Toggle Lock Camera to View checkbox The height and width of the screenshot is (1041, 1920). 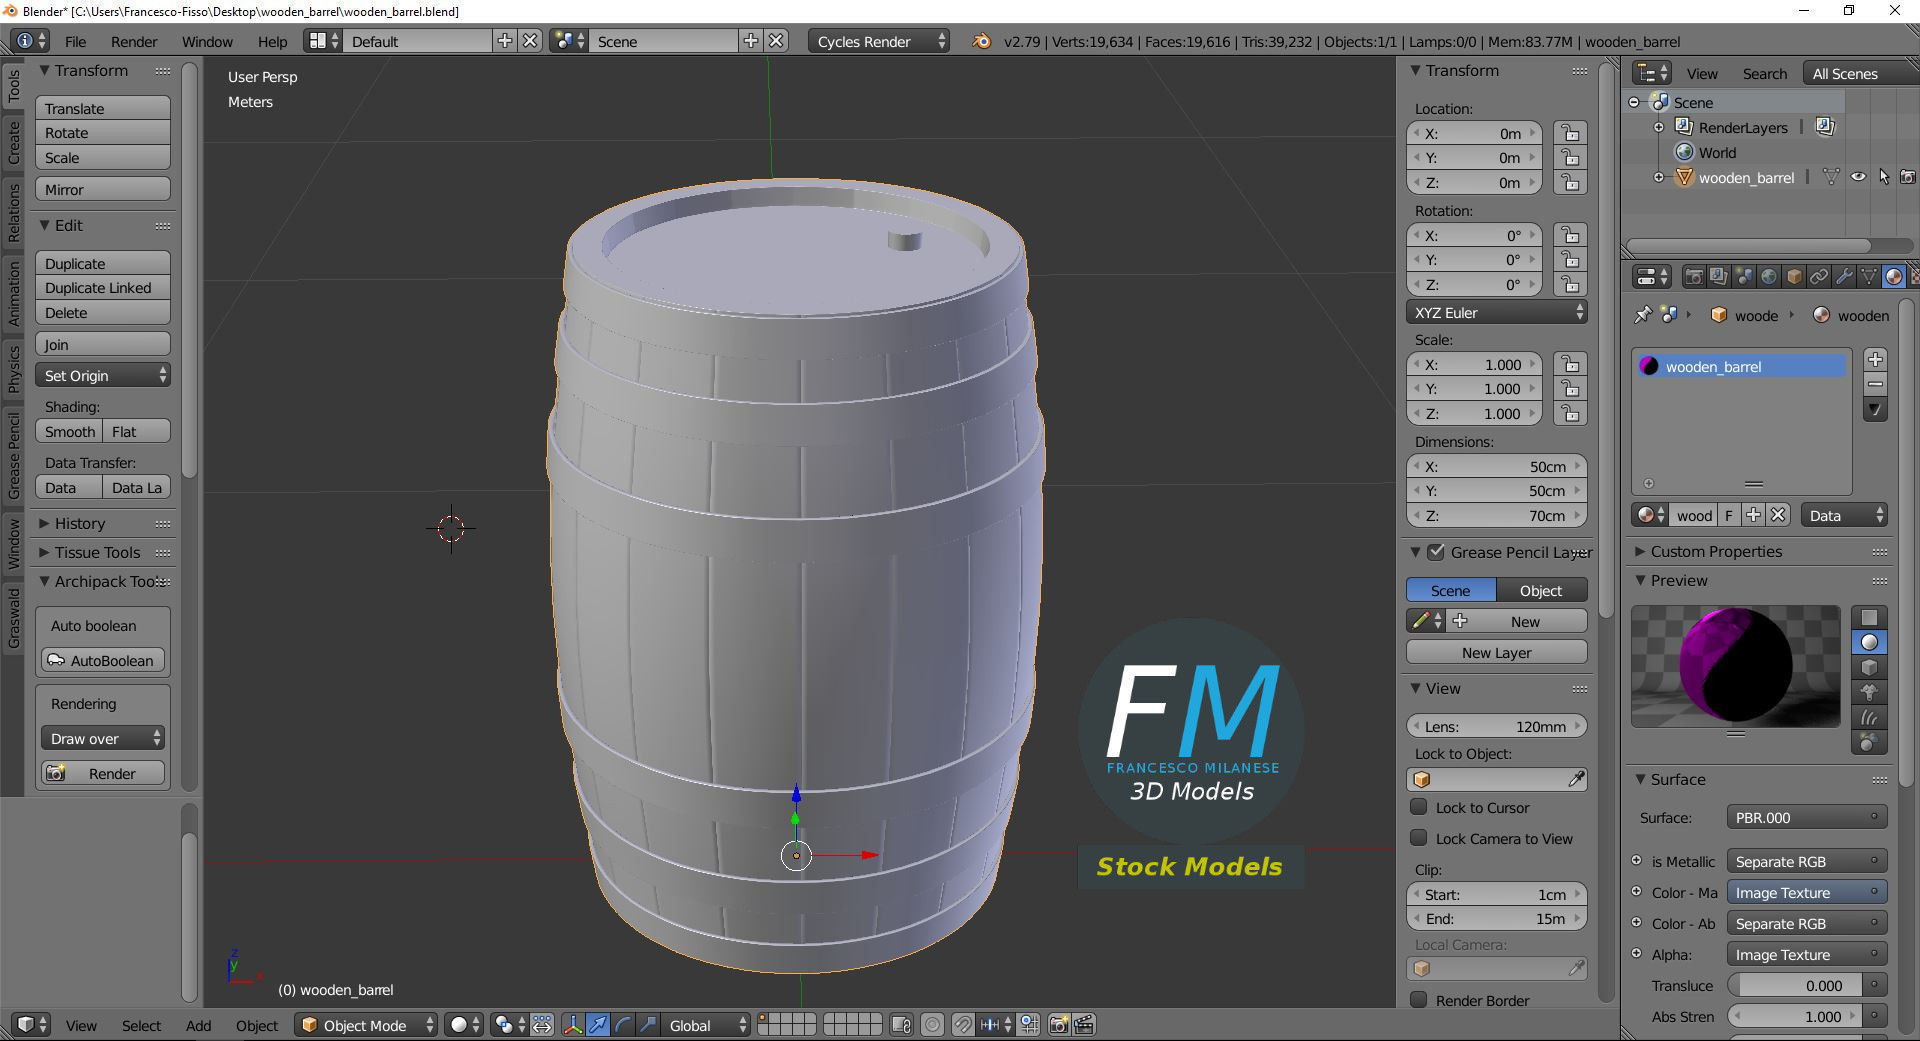tap(1418, 838)
